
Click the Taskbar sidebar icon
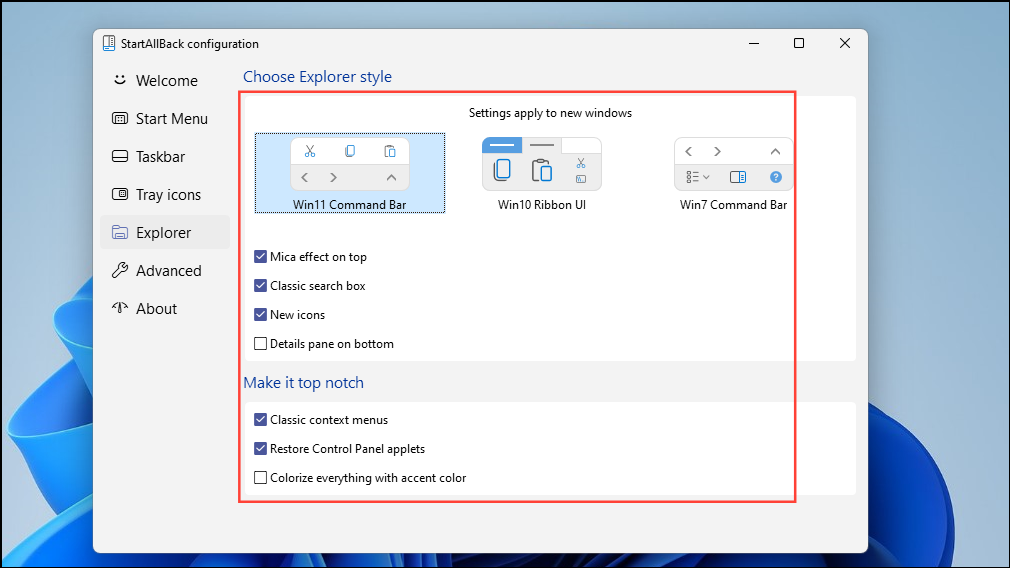(120, 156)
